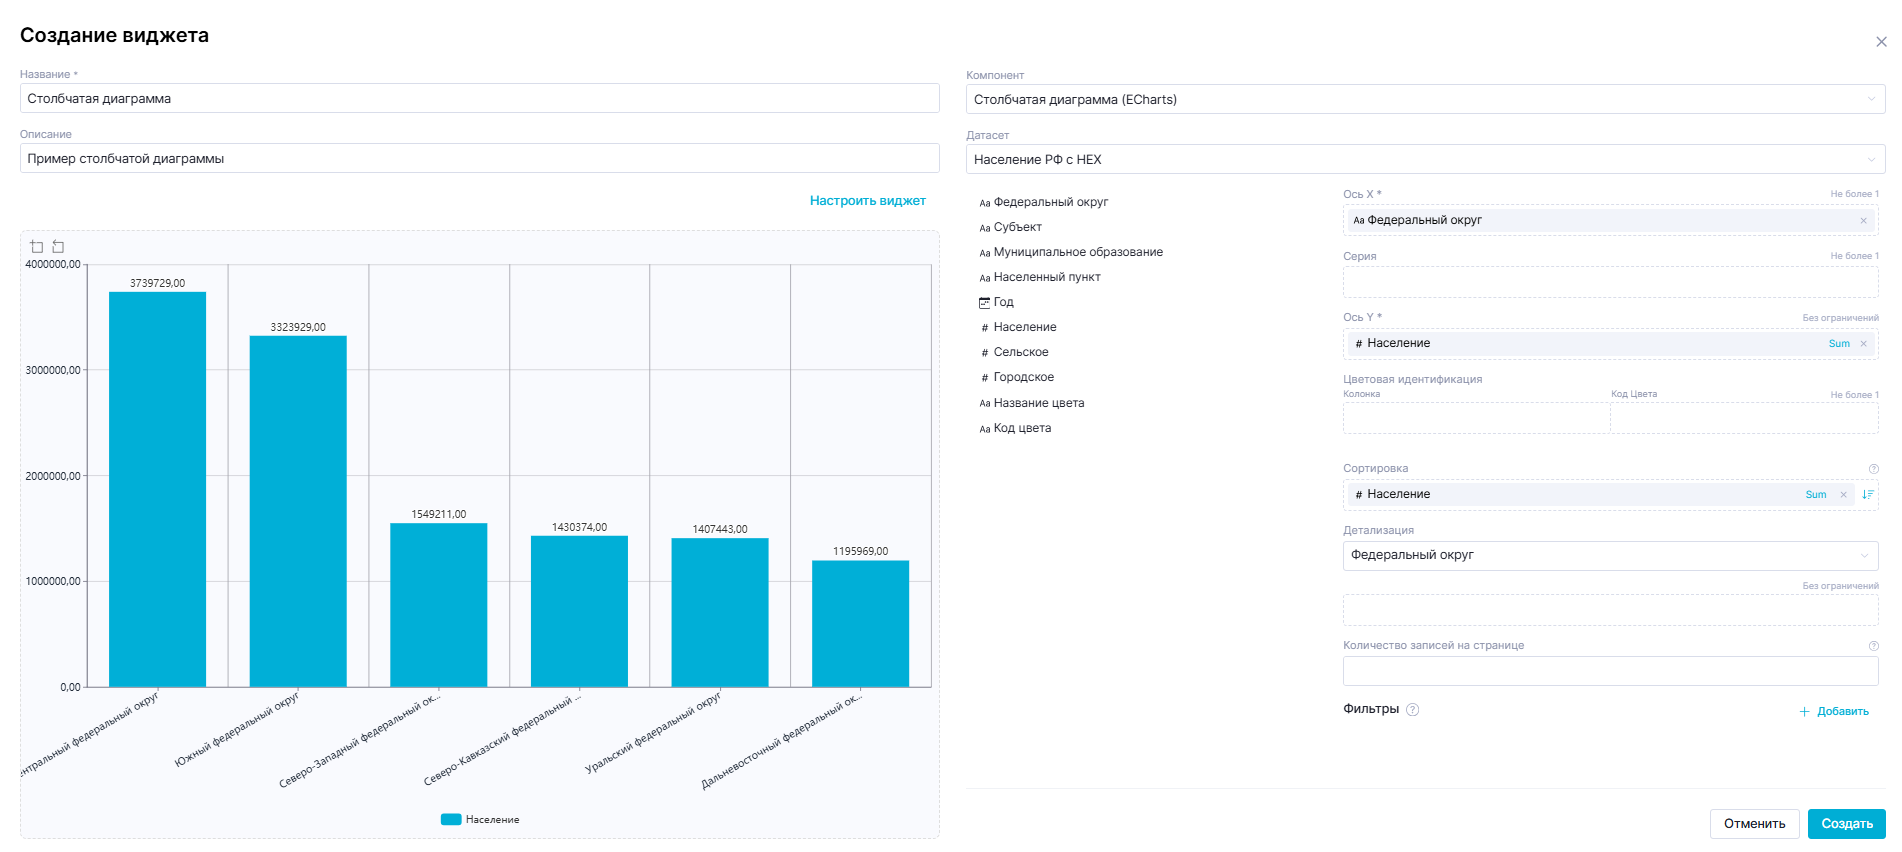This screenshot has height=852, width=1902.
Task: Click the chart zoom reset icon
Action: click(x=58, y=247)
